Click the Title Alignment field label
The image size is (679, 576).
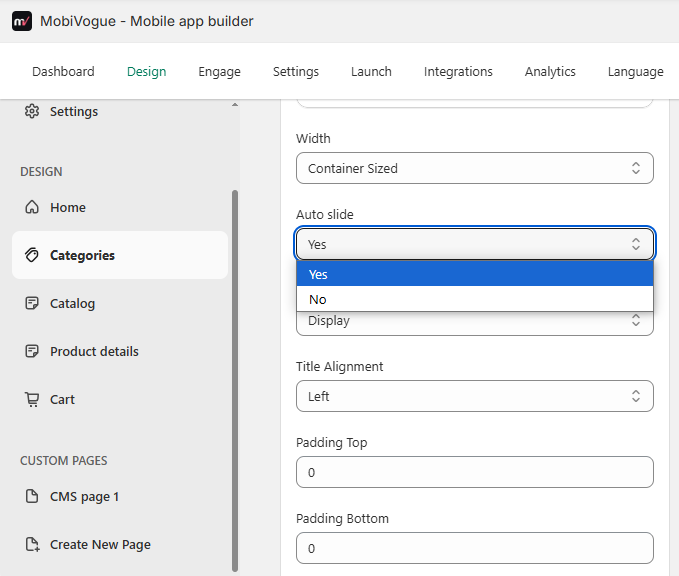[340, 367]
